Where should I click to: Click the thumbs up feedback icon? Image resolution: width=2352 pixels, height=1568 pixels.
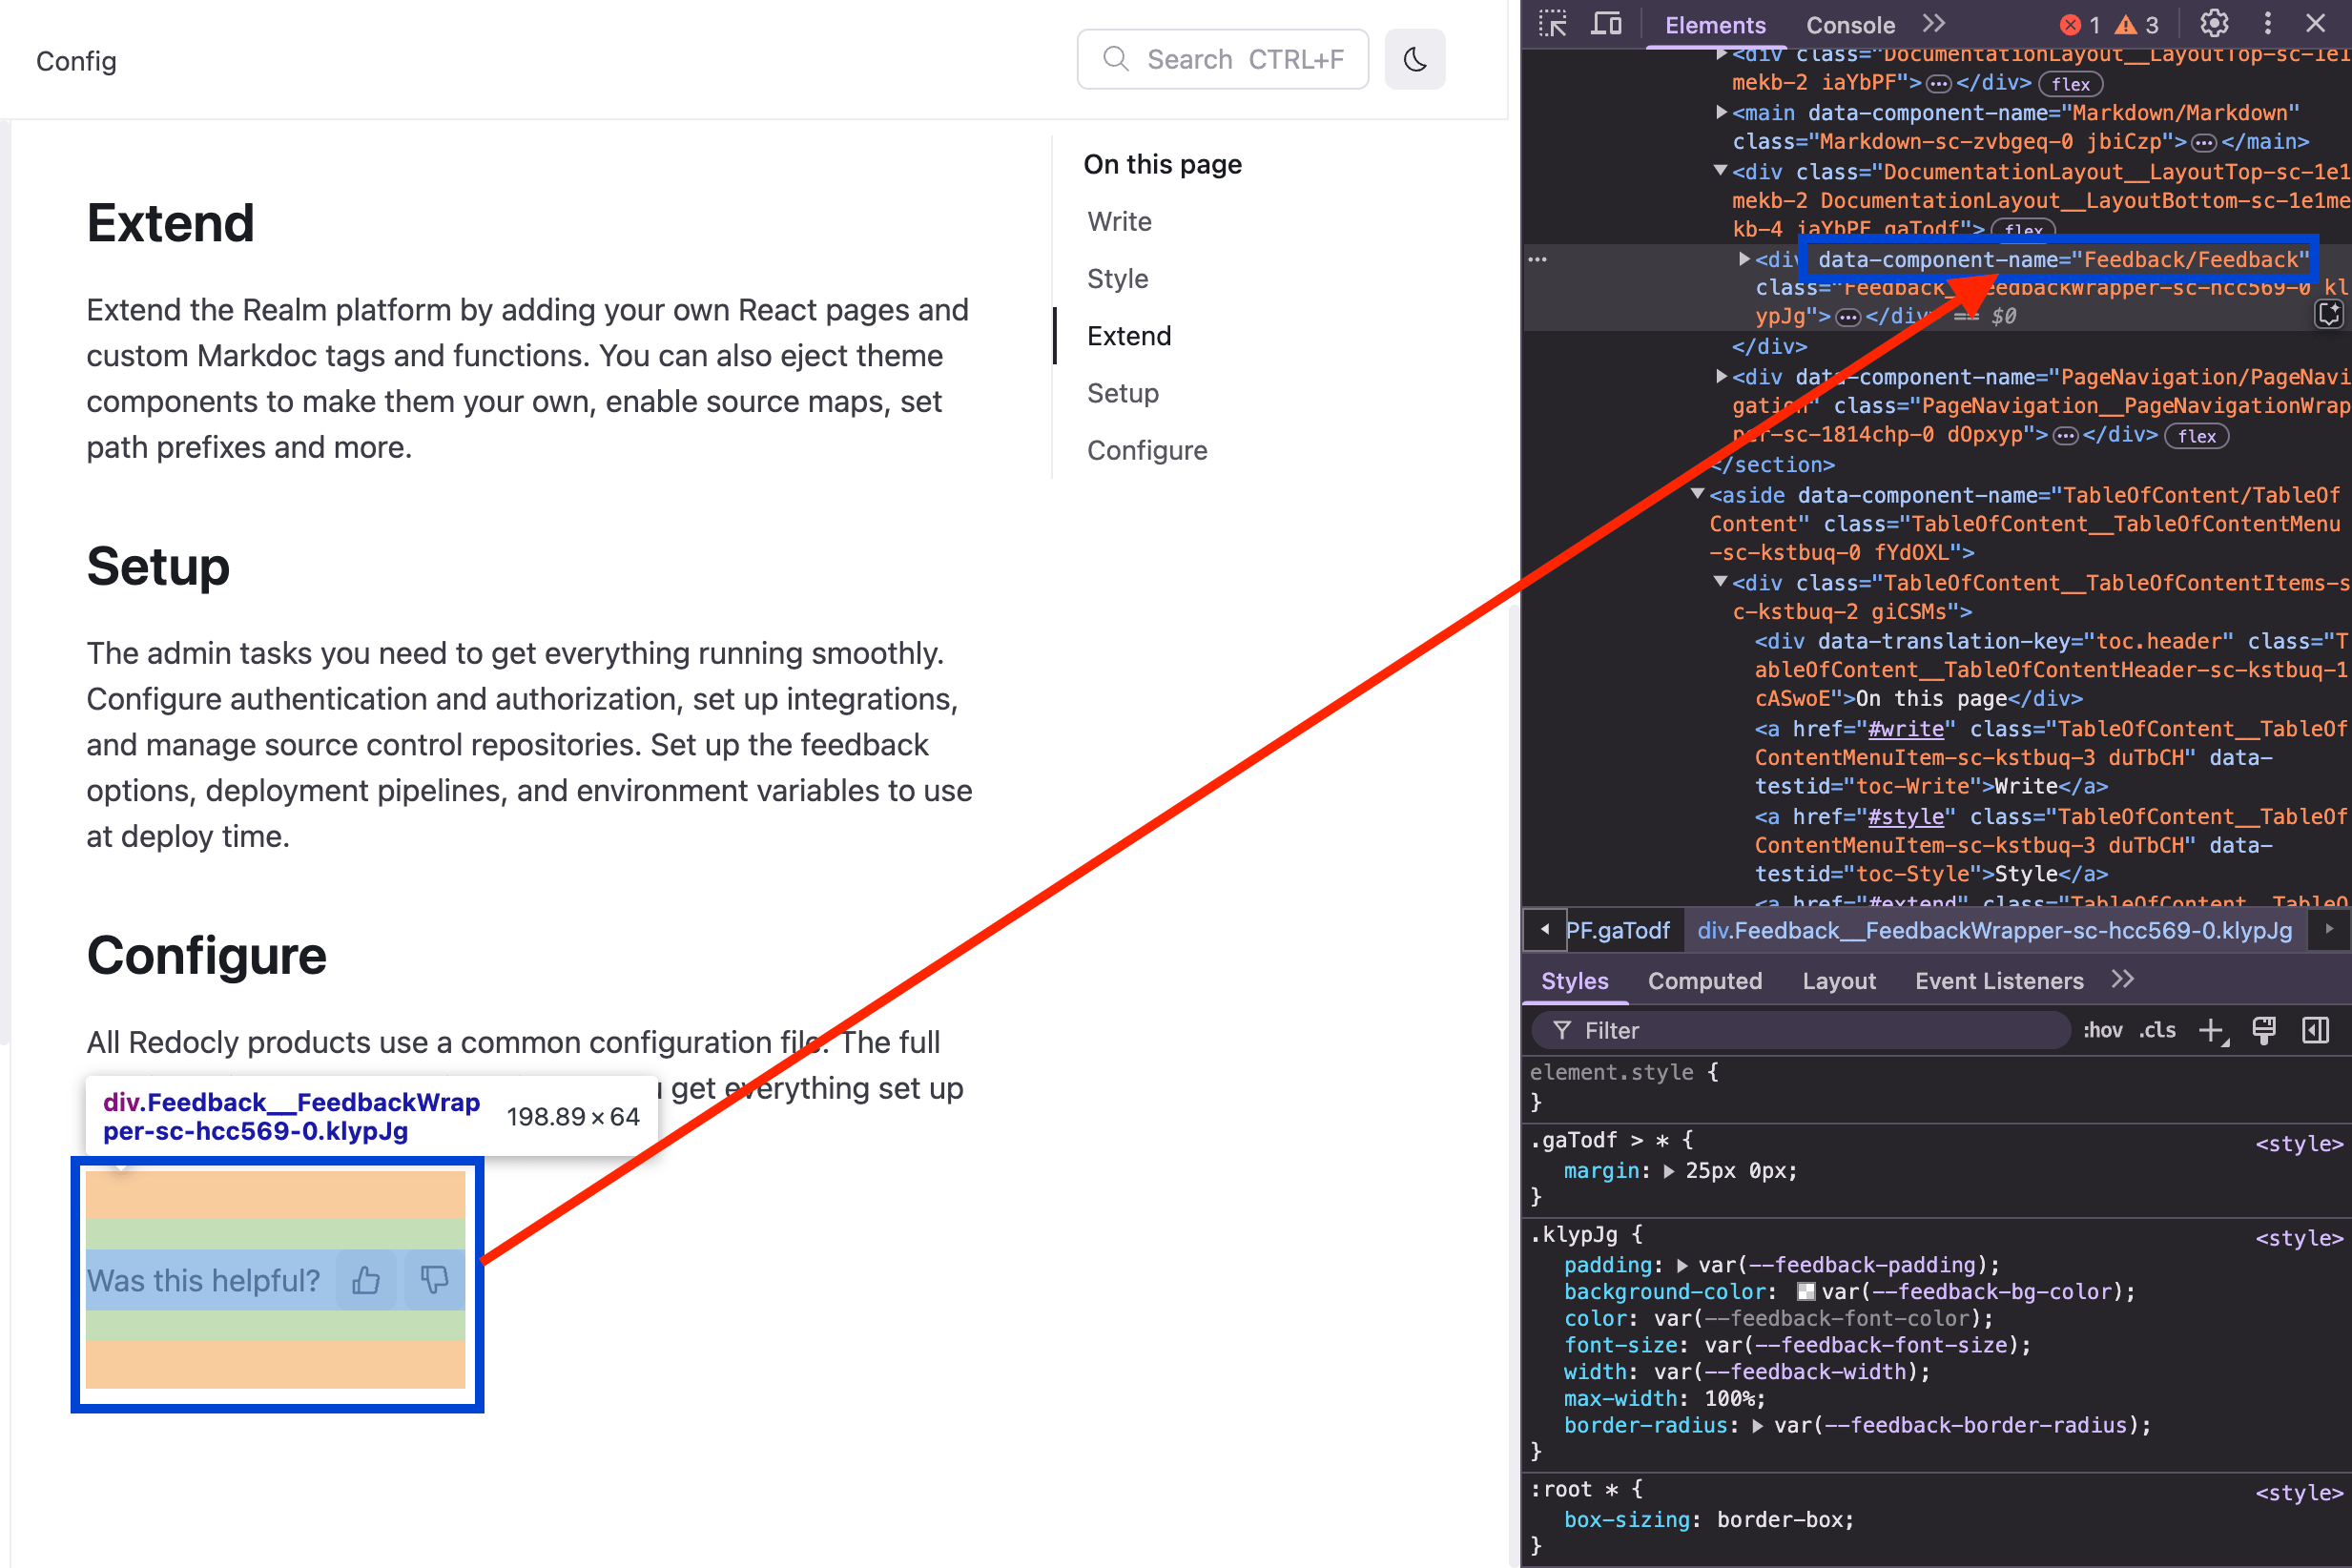pos(366,1280)
